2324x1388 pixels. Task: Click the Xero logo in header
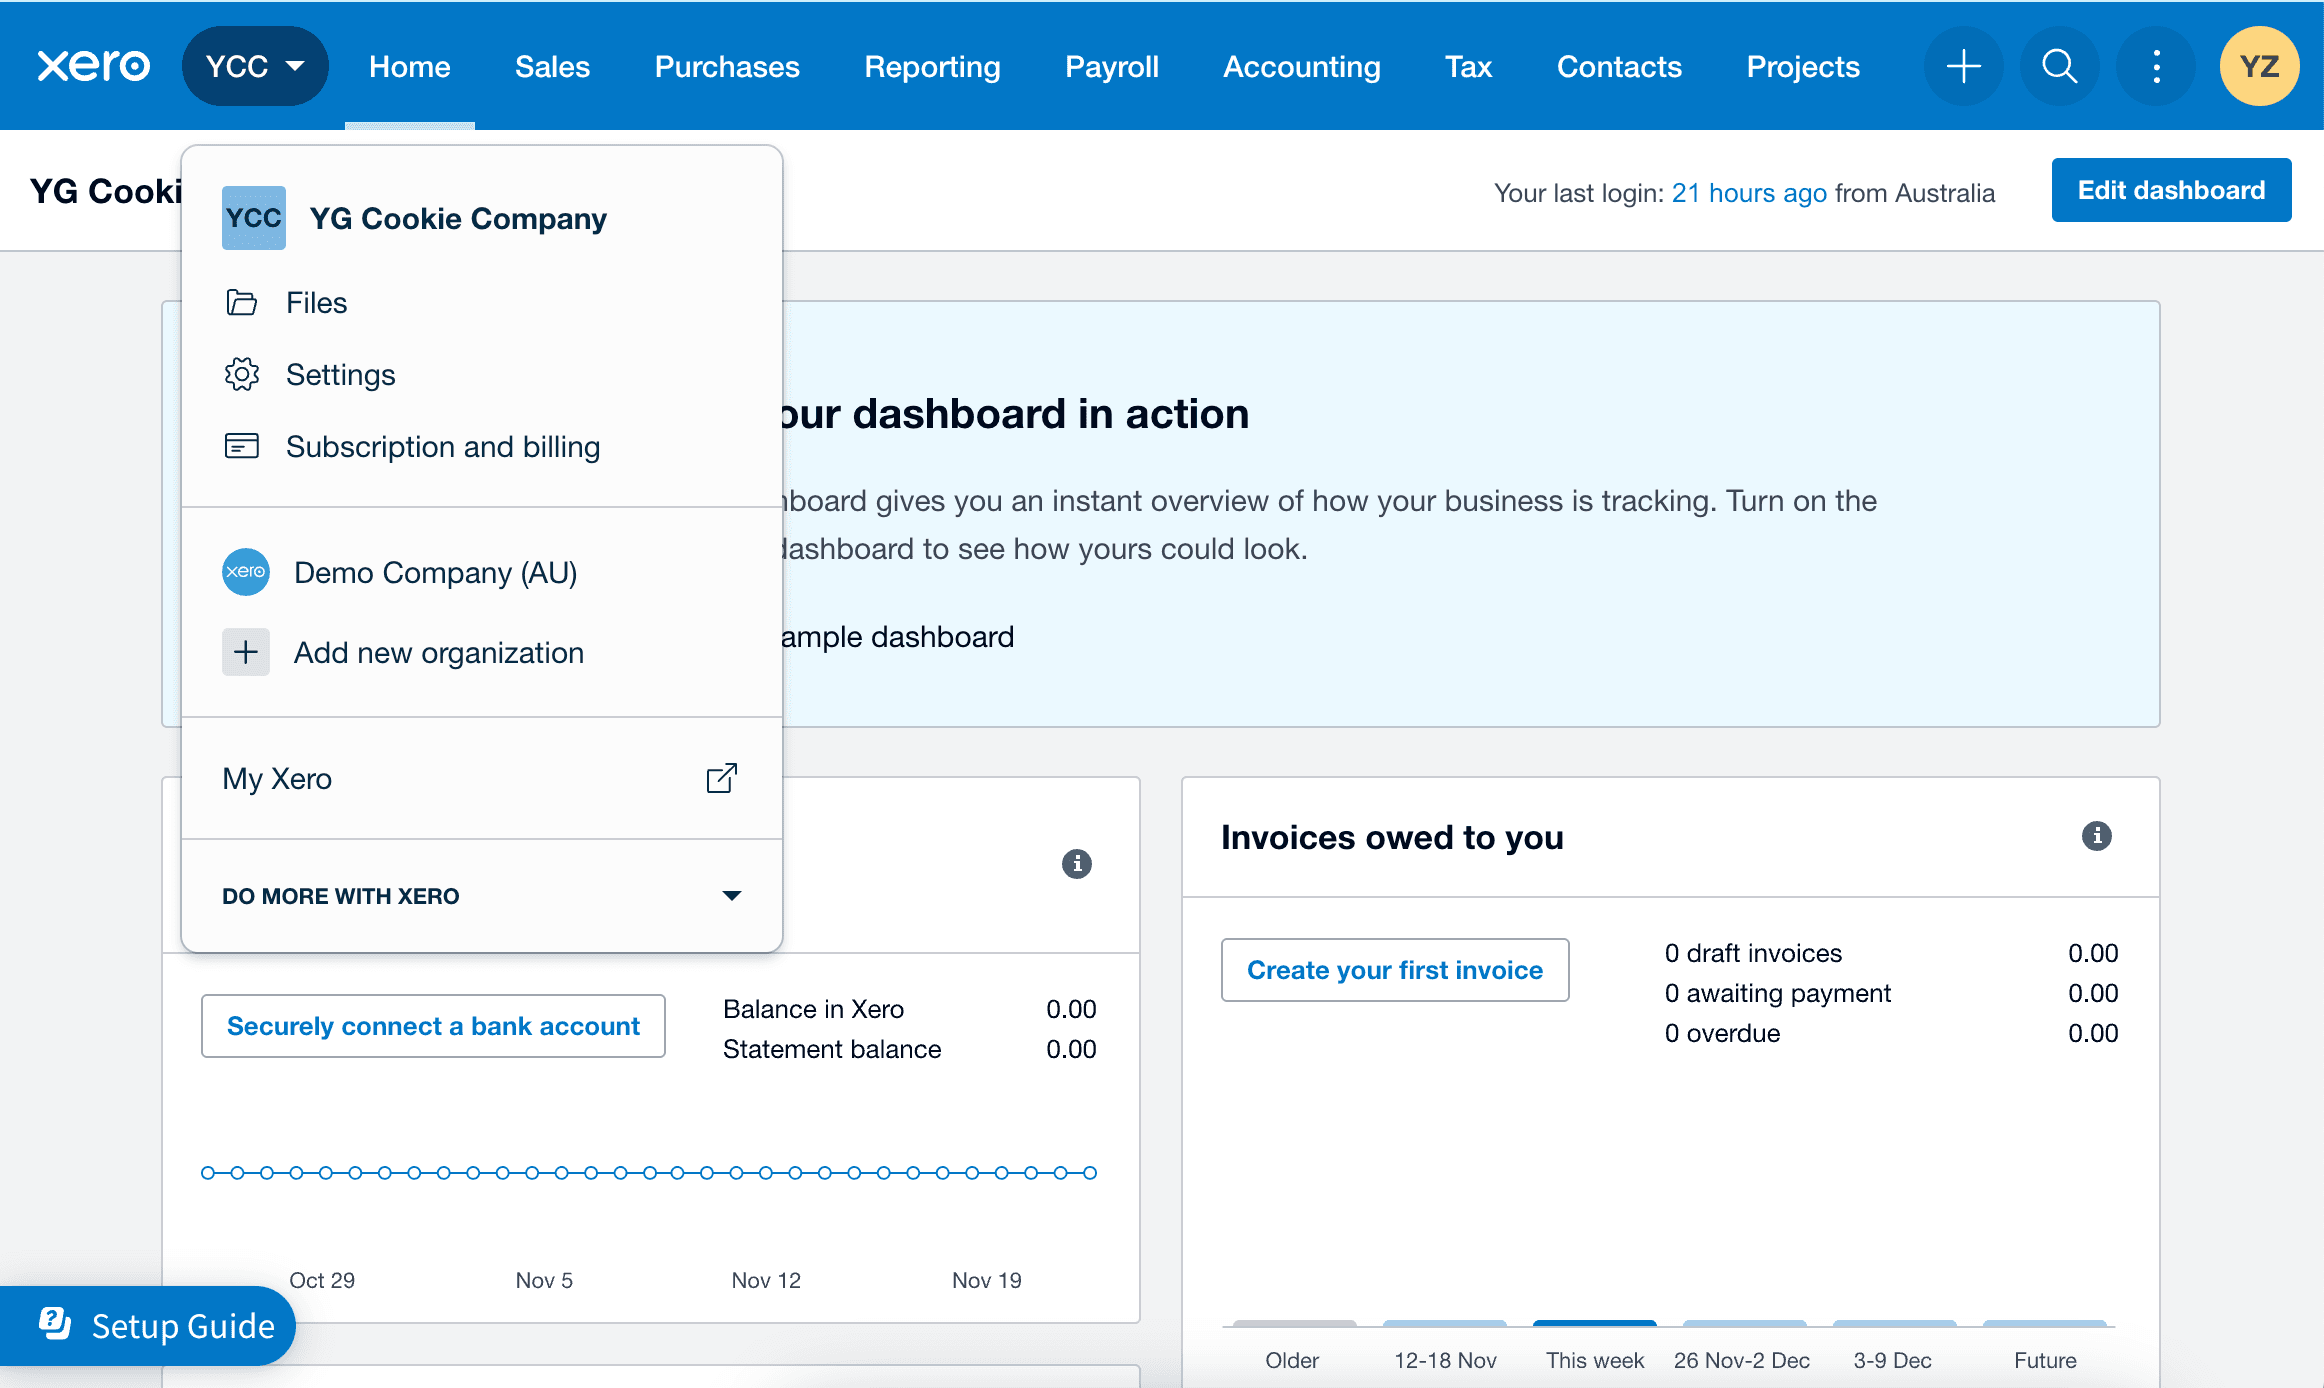tap(93, 66)
